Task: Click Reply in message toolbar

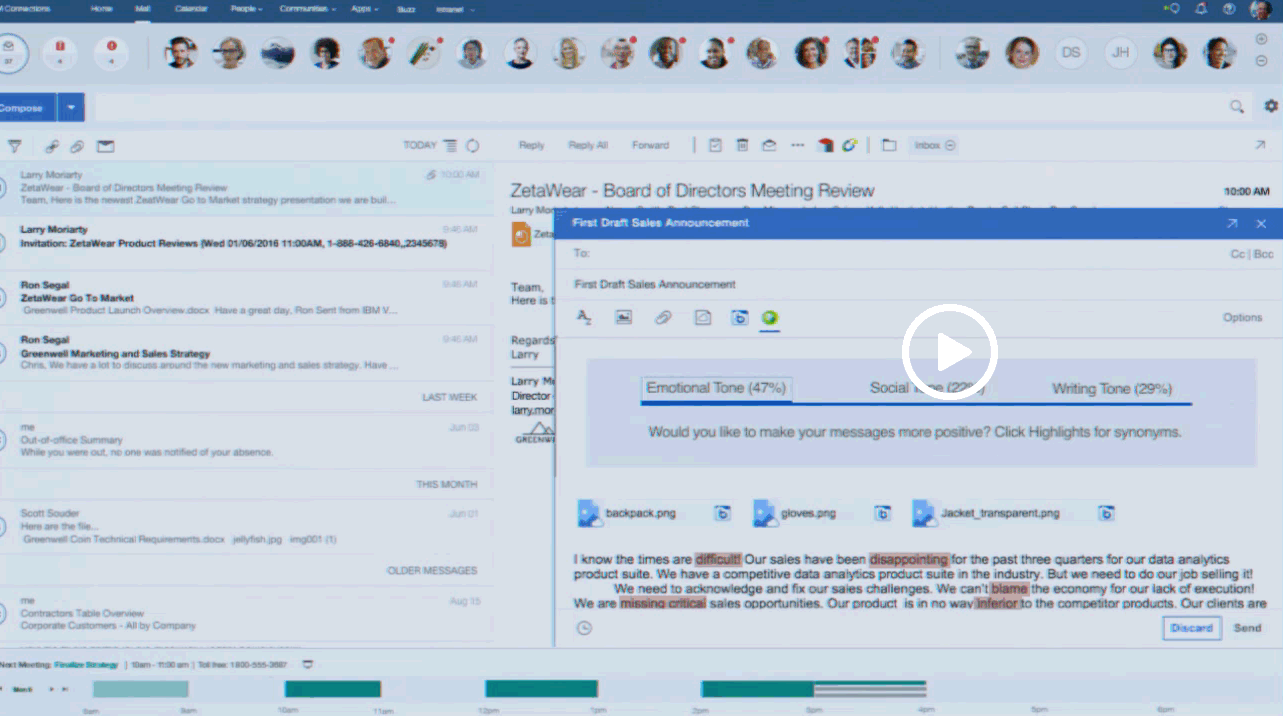Action: click(x=531, y=145)
